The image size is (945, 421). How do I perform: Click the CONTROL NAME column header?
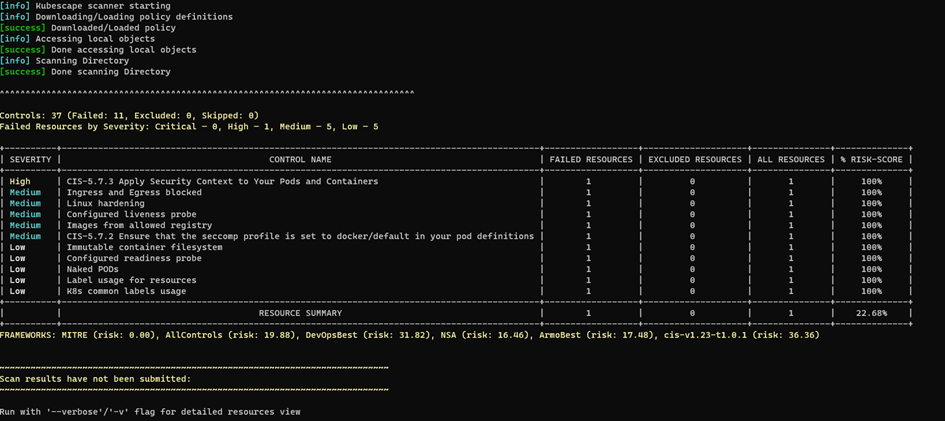coord(300,160)
